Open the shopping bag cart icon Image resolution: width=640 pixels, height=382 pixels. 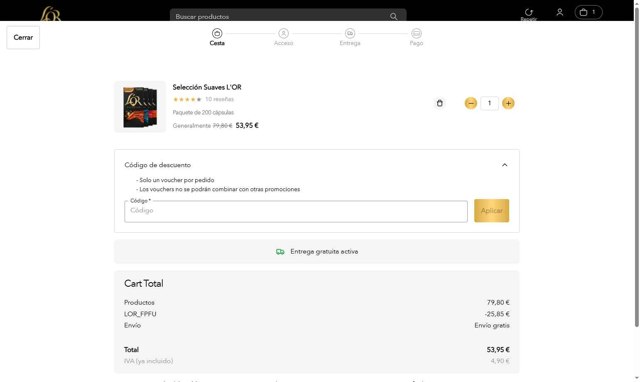click(588, 12)
